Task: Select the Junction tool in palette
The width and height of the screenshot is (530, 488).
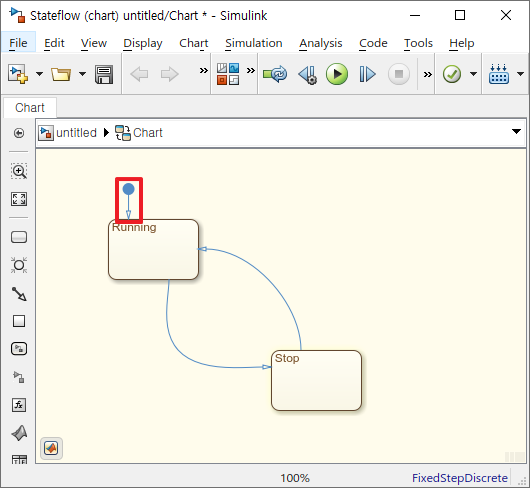Action: pos(19,265)
